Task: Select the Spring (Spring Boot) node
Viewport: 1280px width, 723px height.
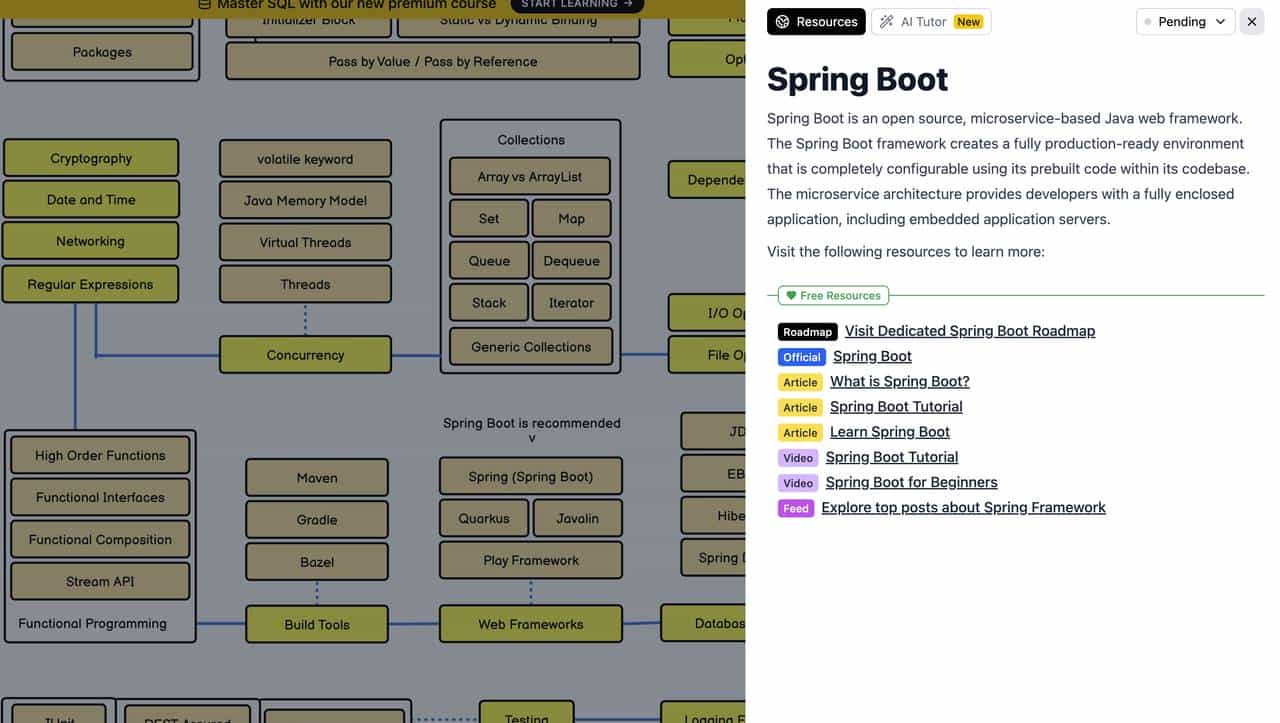Action: coord(530,477)
